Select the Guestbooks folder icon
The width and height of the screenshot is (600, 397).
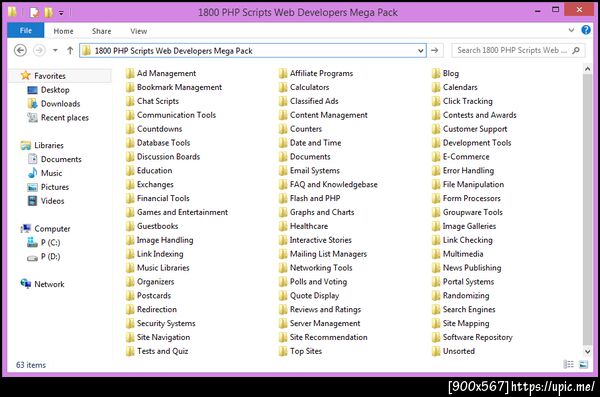click(130, 226)
